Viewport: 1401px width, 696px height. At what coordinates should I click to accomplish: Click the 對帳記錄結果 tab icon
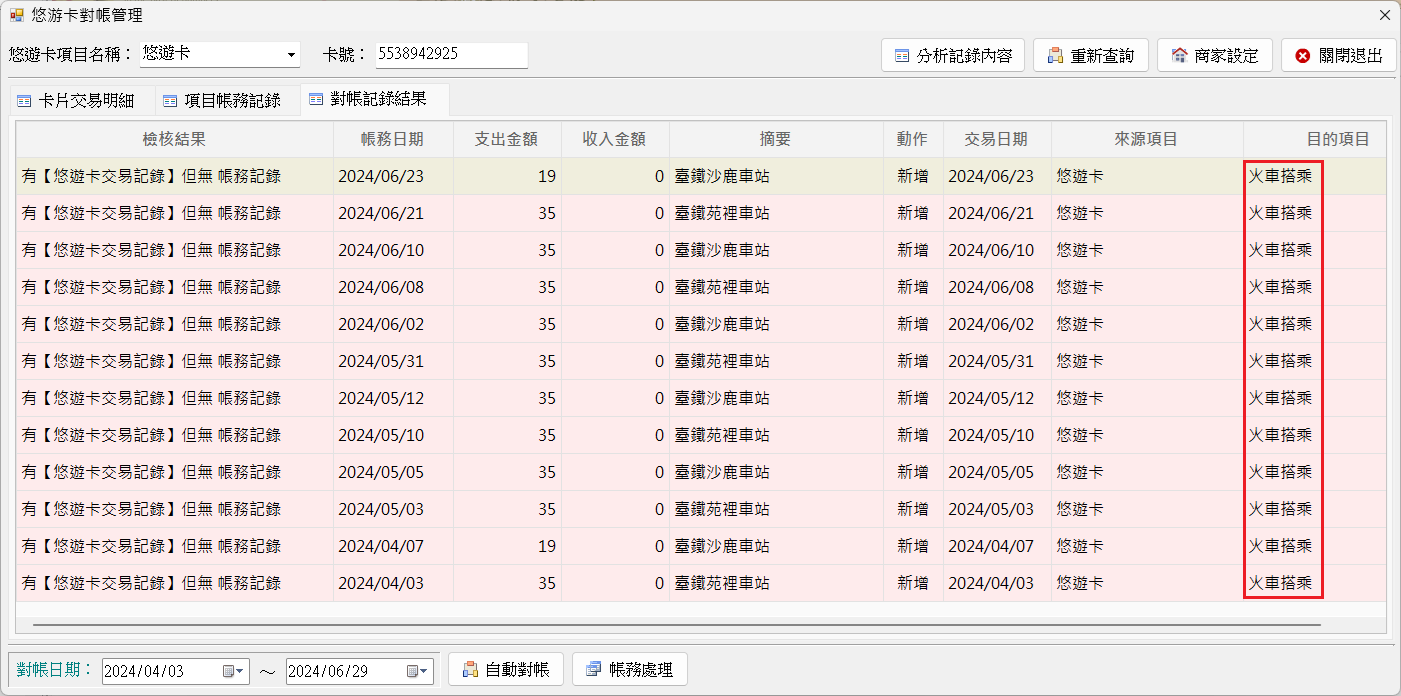click(316, 99)
